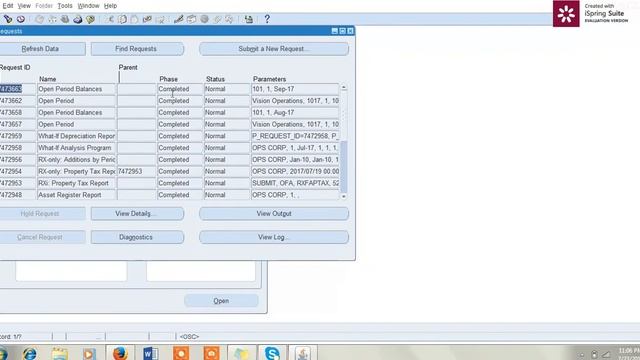The width and height of the screenshot is (640, 360).
Task: Open the Help menu
Action: (110, 6)
